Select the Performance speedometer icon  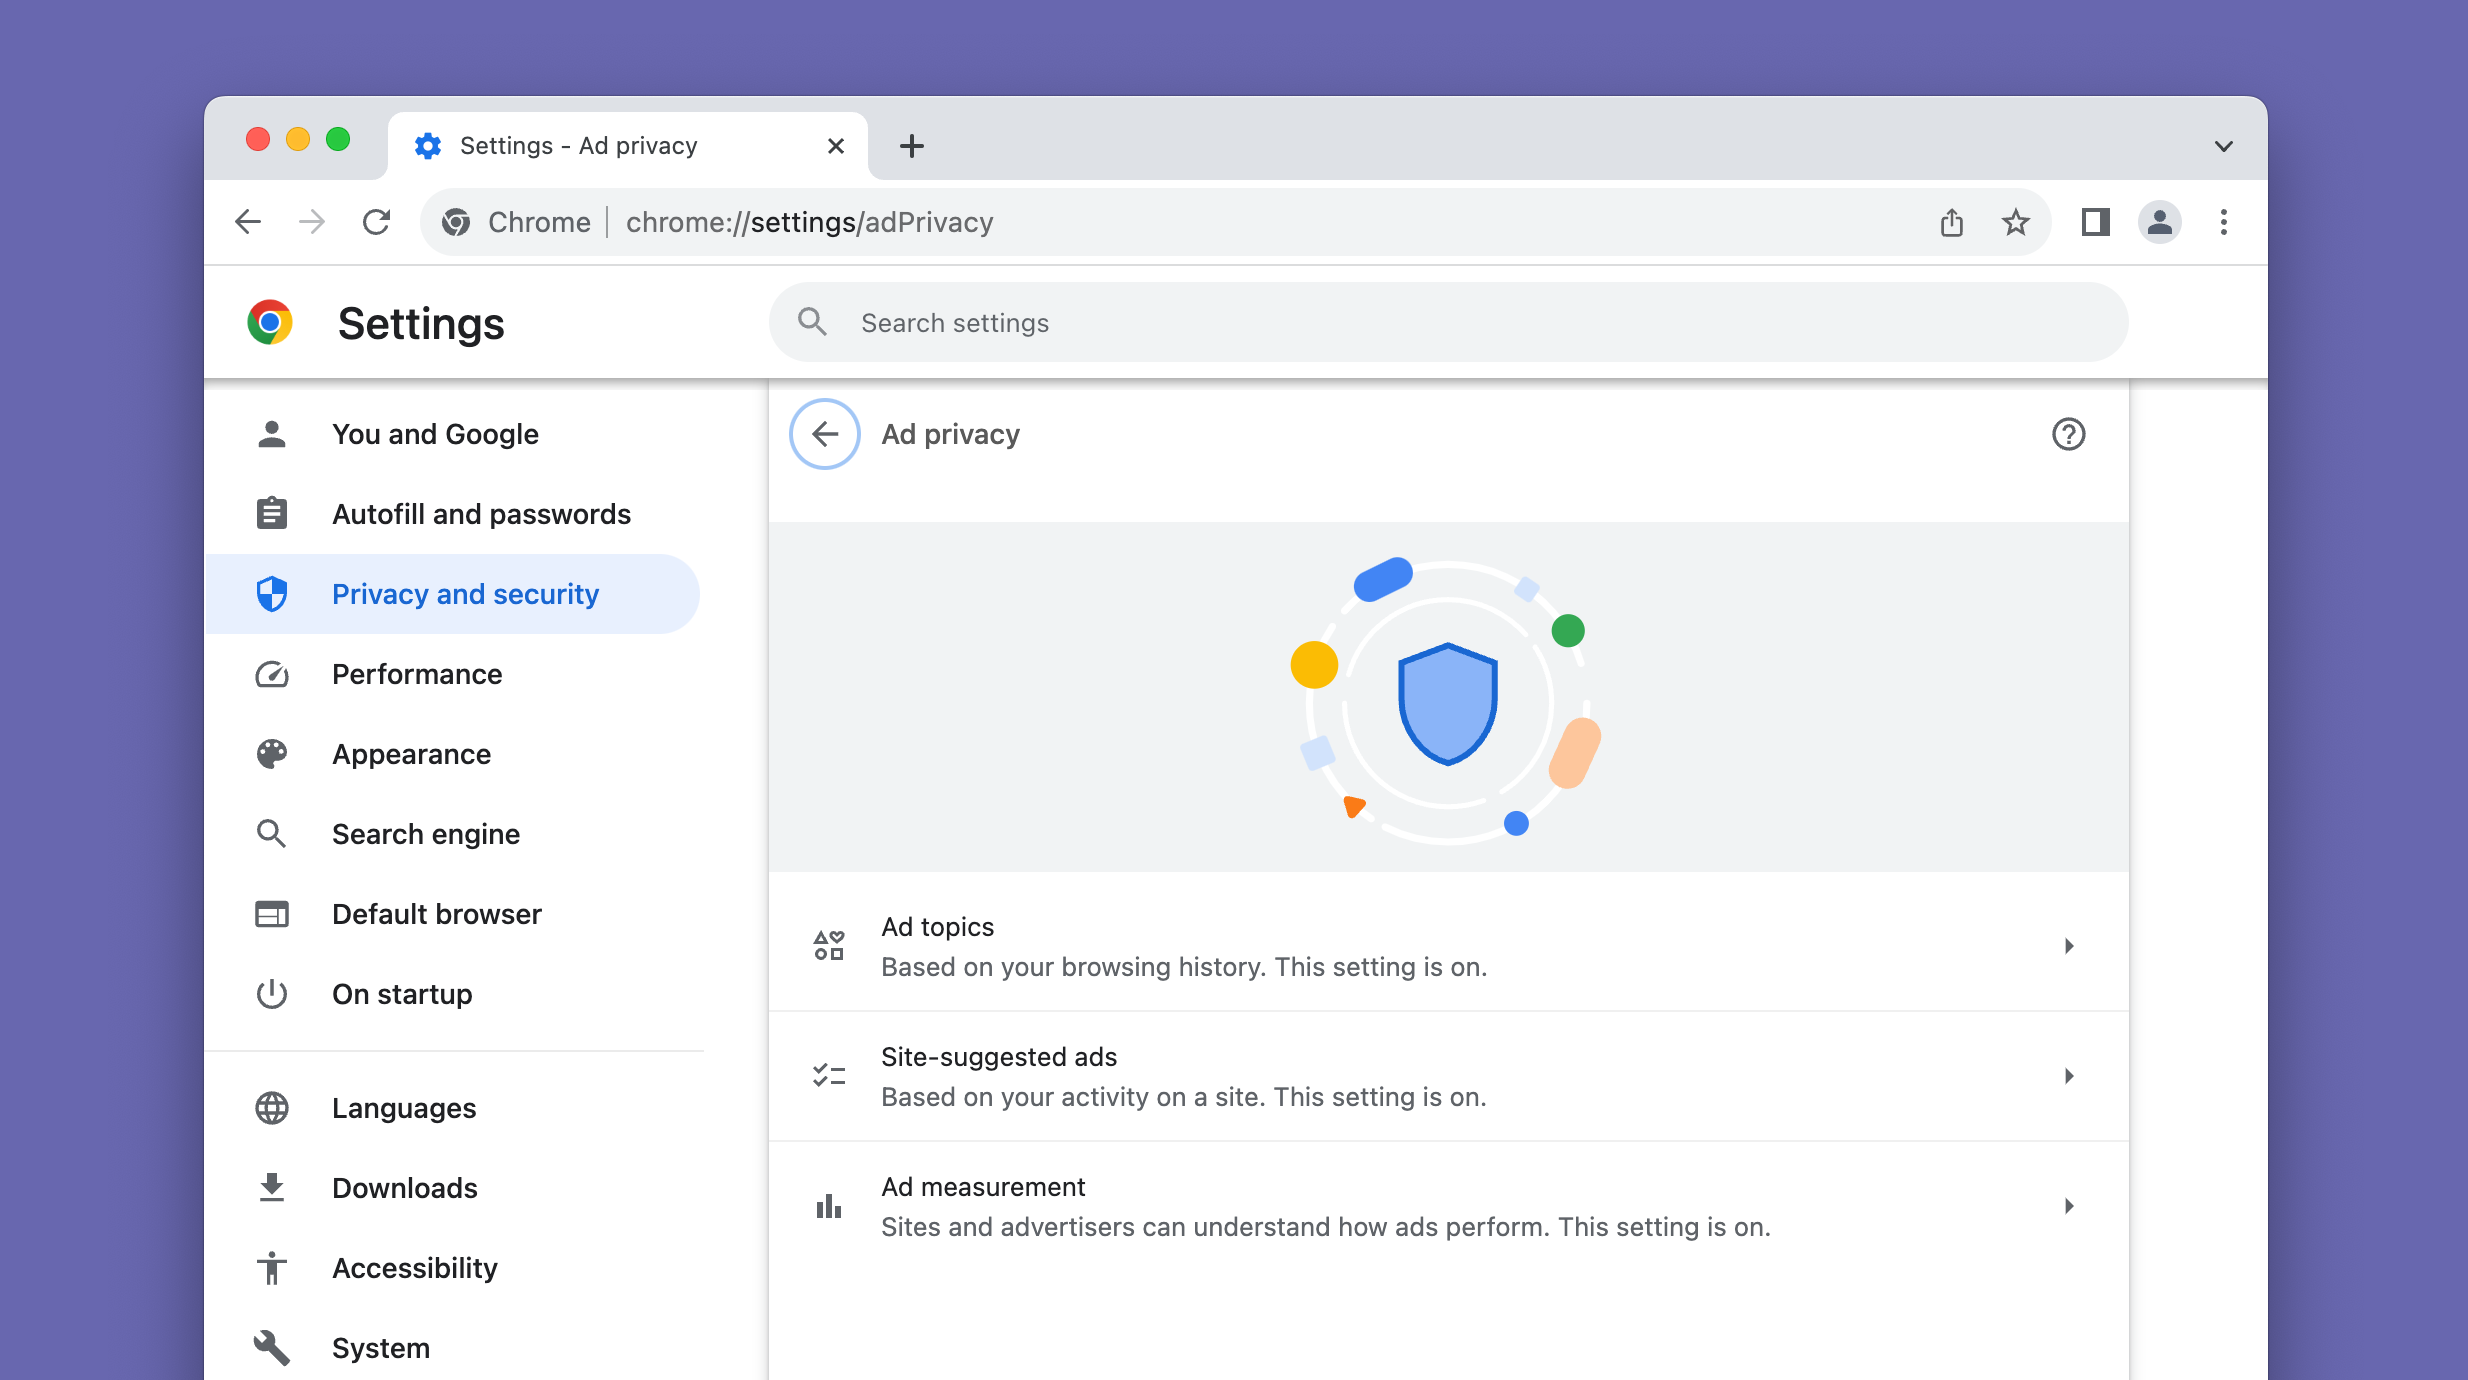271,674
